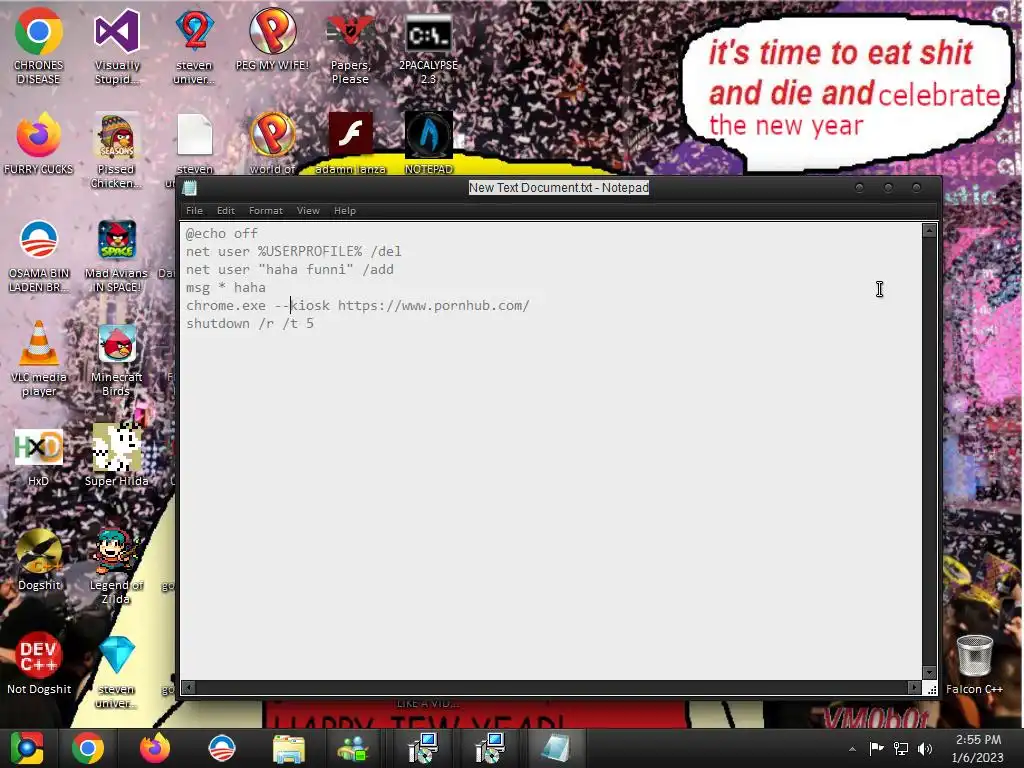Open the File menu in Notepad
Image resolution: width=1024 pixels, height=768 pixels.
click(x=194, y=210)
